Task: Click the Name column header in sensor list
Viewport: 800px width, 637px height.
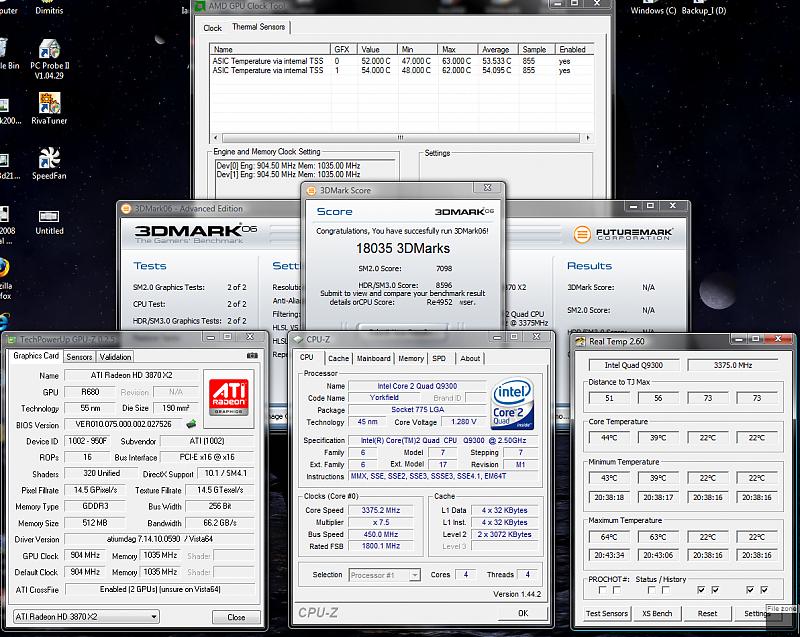Action: (270, 49)
